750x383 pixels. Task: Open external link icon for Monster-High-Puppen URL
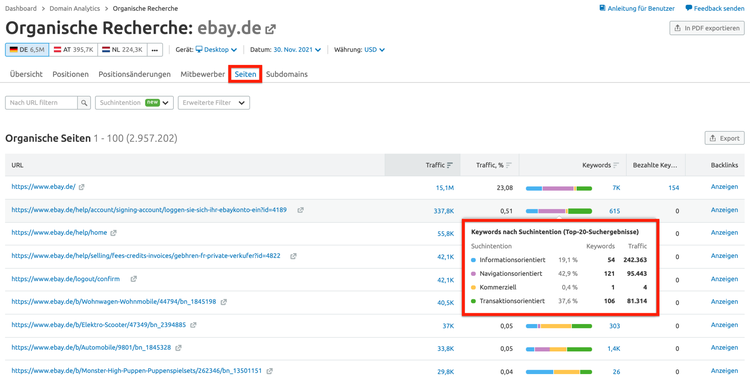pyautogui.click(x=269, y=371)
